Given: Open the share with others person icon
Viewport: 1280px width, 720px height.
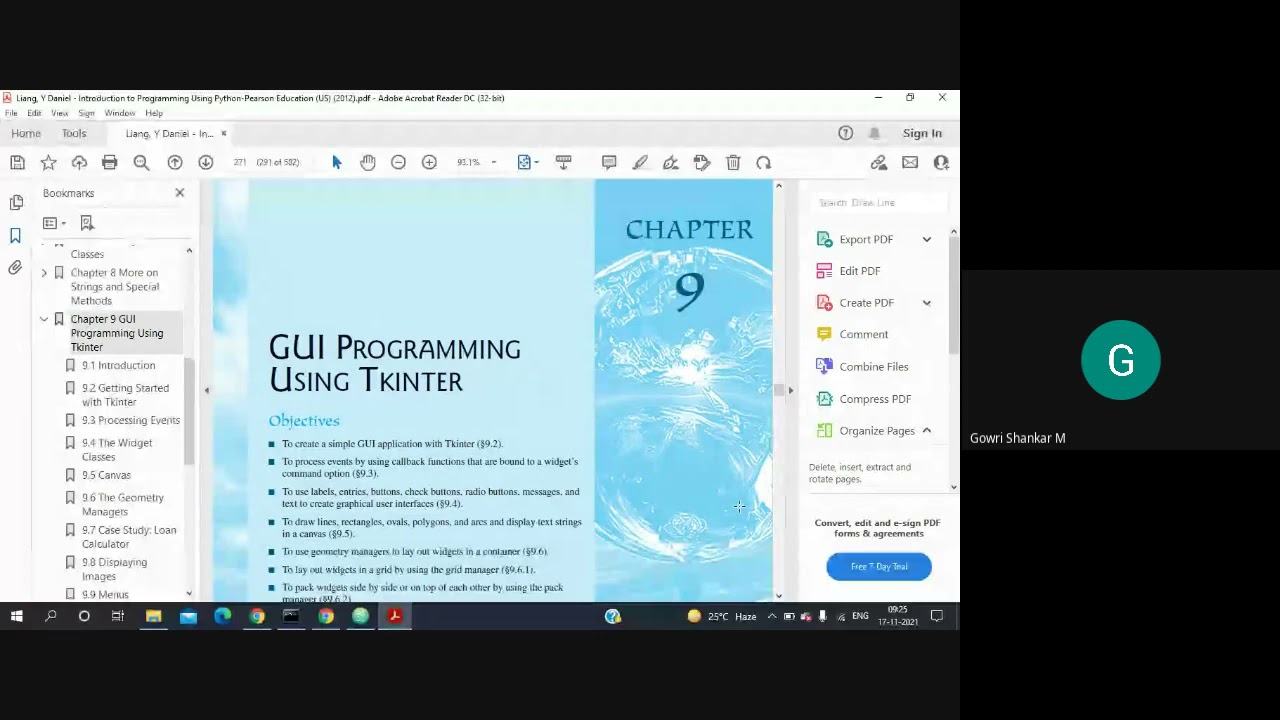Looking at the screenshot, I should click(941, 163).
